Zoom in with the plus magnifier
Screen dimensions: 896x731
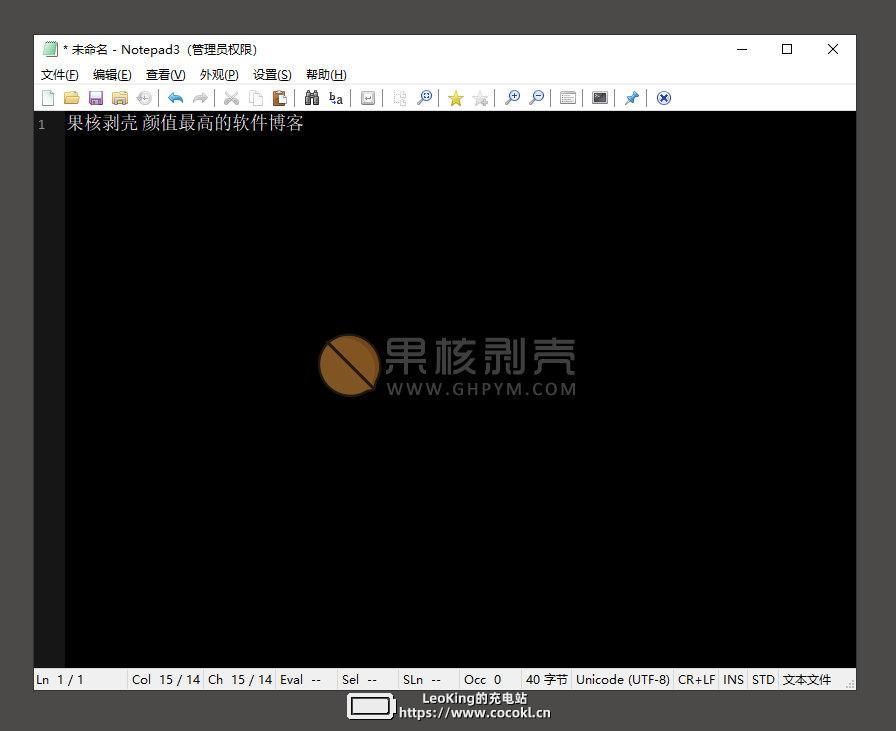point(512,98)
